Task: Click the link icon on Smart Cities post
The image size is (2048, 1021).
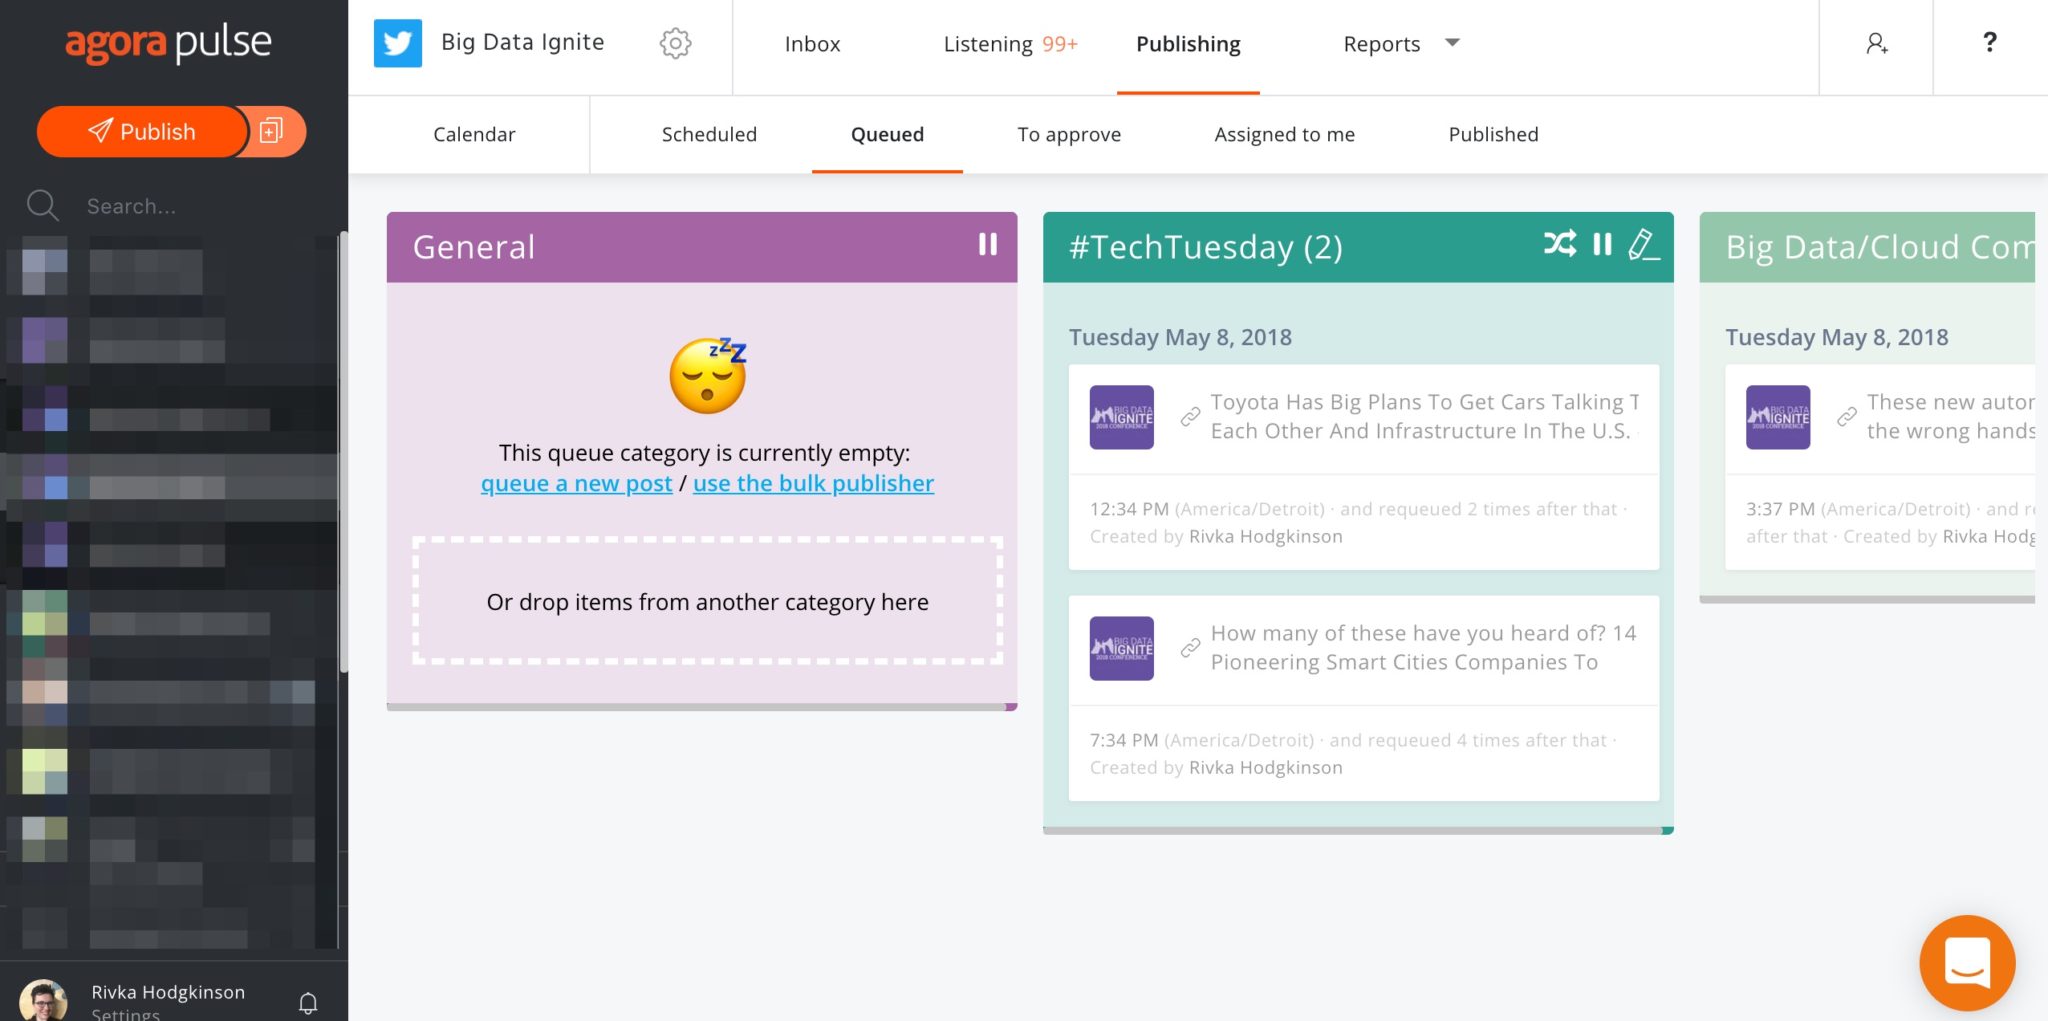Action: tap(1190, 648)
